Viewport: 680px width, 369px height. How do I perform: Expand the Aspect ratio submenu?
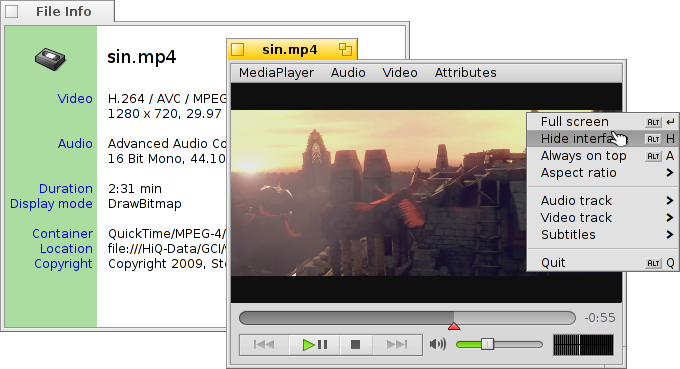pos(603,173)
